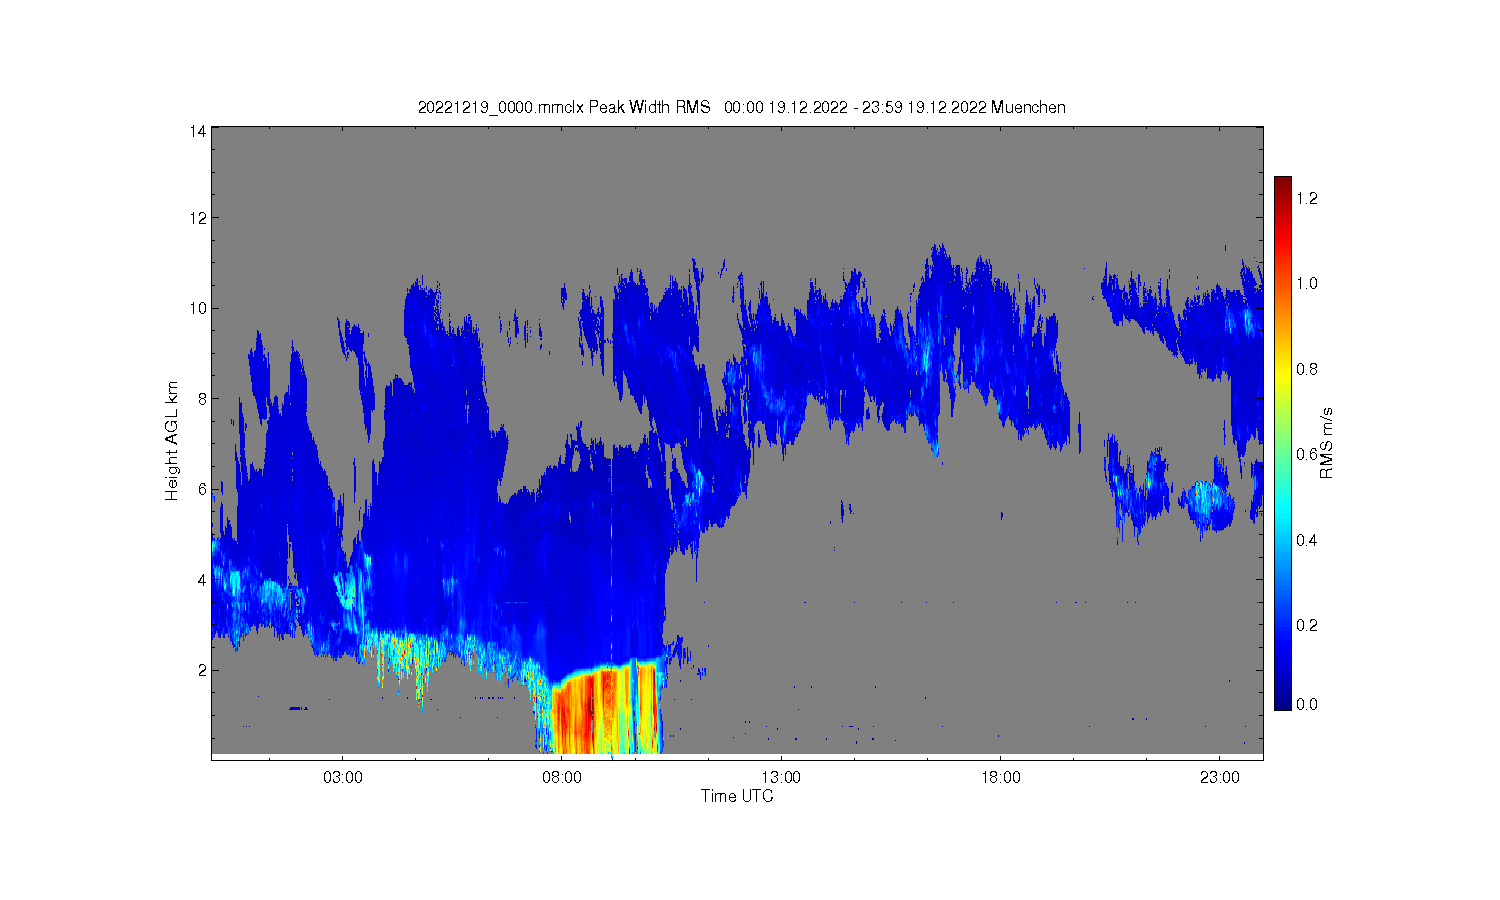Click the height tick label 6

[x=202, y=489]
